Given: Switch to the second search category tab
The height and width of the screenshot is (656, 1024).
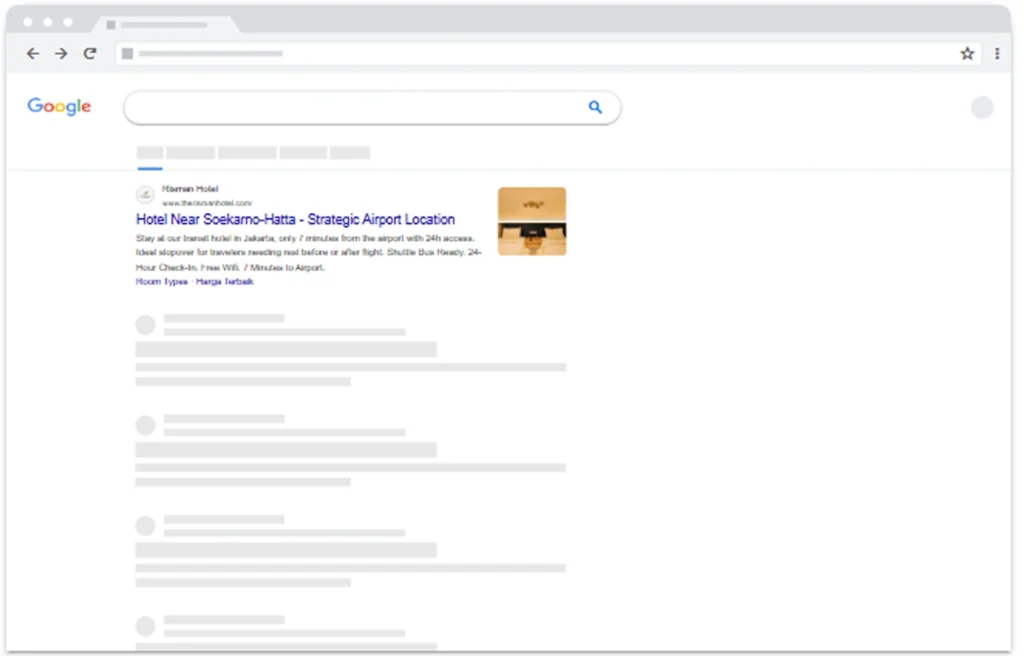Looking at the screenshot, I should (x=190, y=153).
